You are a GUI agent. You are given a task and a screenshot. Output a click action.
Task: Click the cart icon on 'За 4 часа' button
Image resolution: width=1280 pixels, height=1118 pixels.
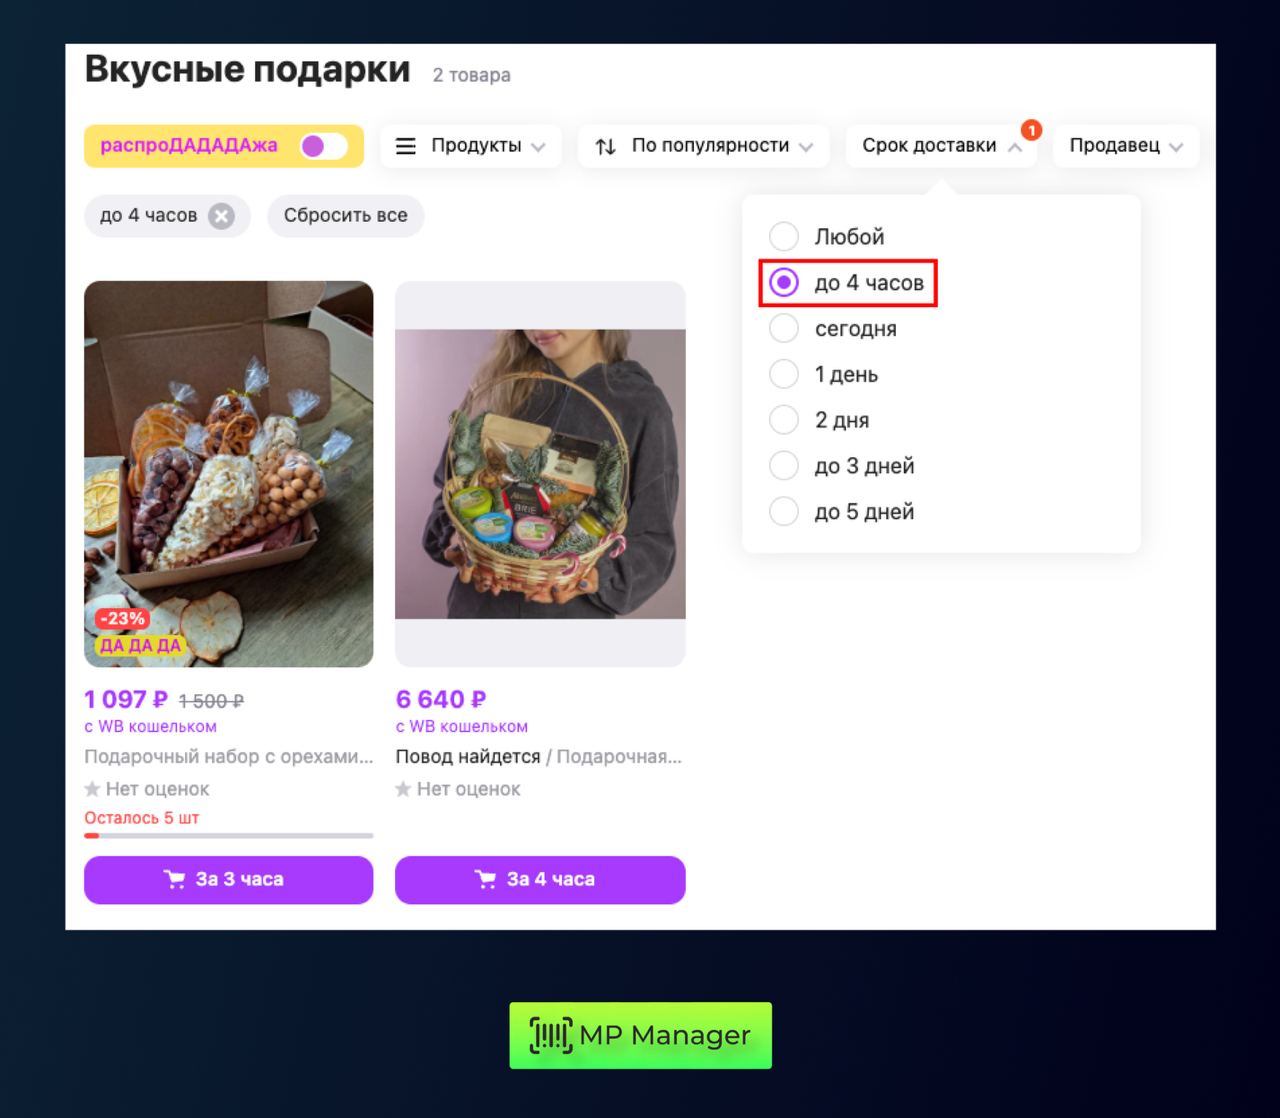click(486, 880)
